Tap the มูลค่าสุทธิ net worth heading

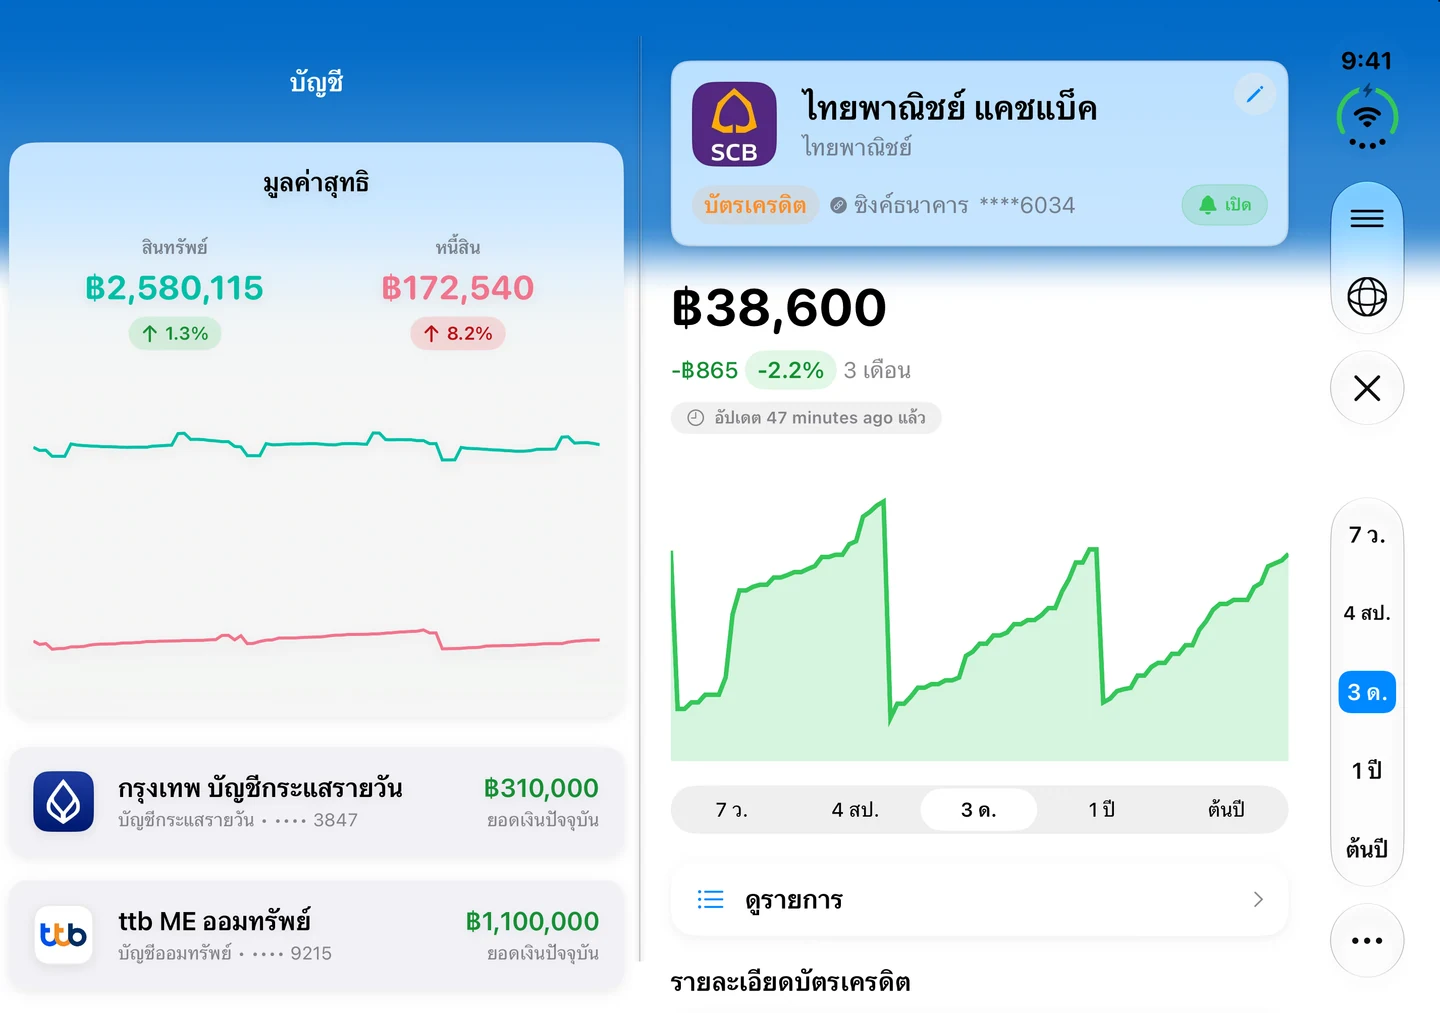coord(316,184)
